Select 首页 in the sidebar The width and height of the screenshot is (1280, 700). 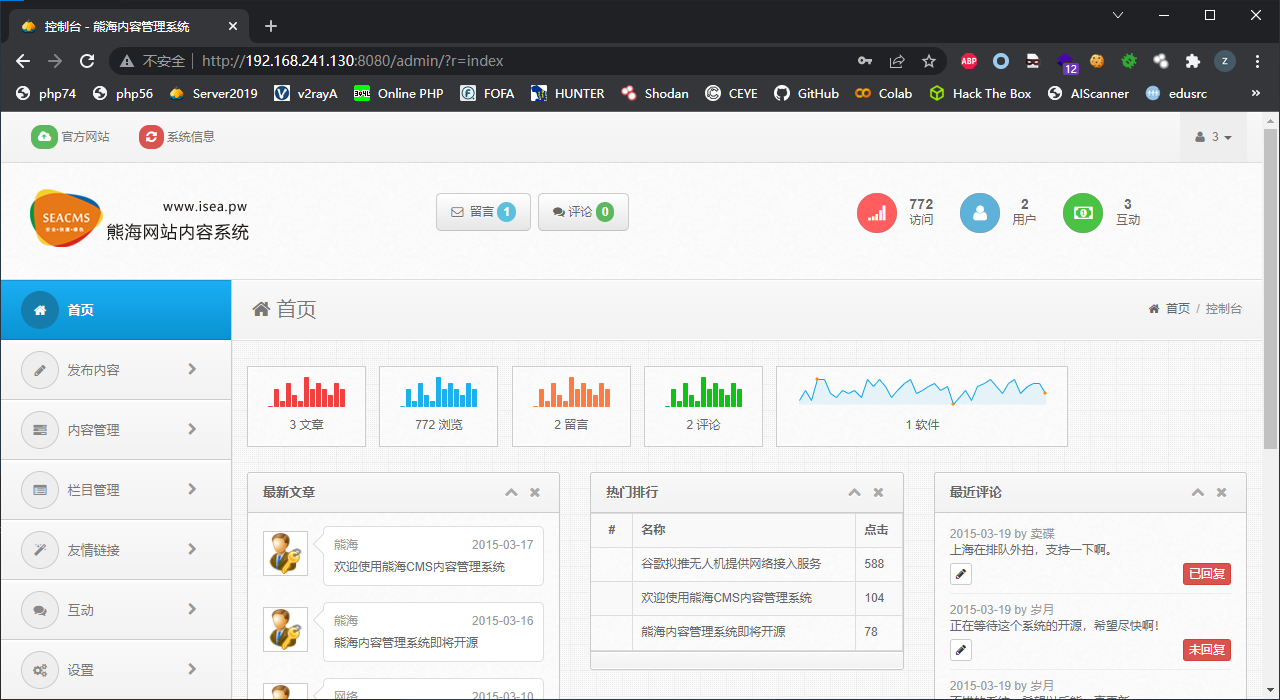(116, 310)
